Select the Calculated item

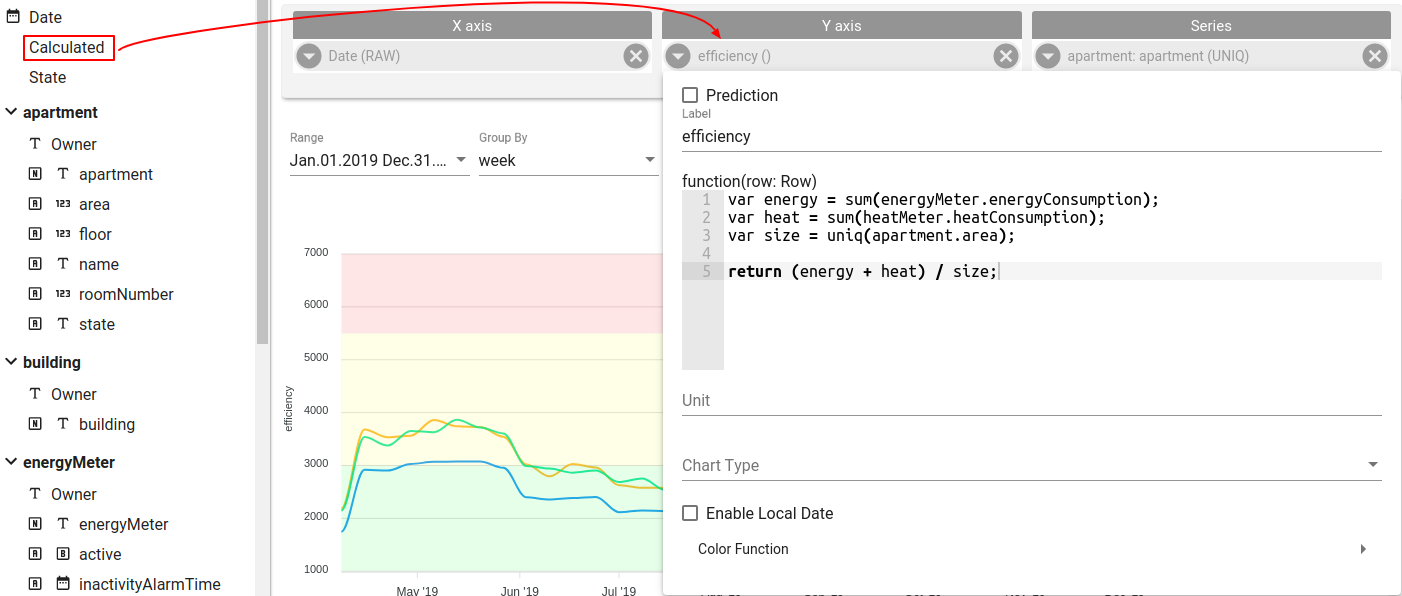coord(67,47)
